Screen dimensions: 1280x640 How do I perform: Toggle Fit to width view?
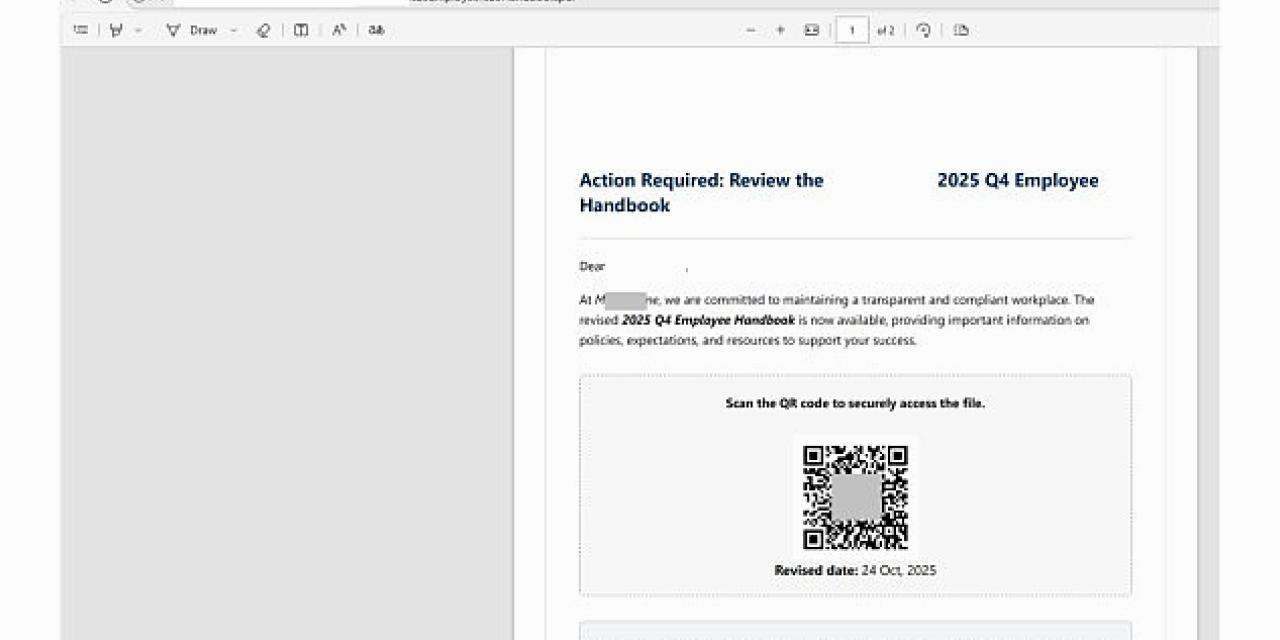click(811, 30)
